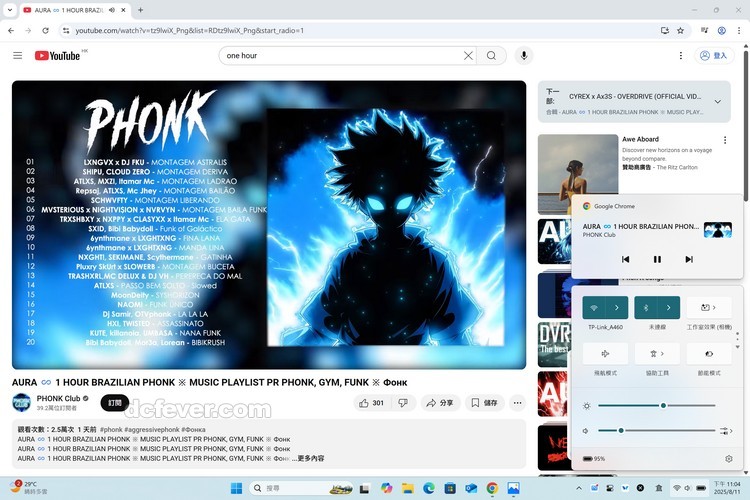
Task: Open the PHONK Club channel avatar
Action: [22, 402]
